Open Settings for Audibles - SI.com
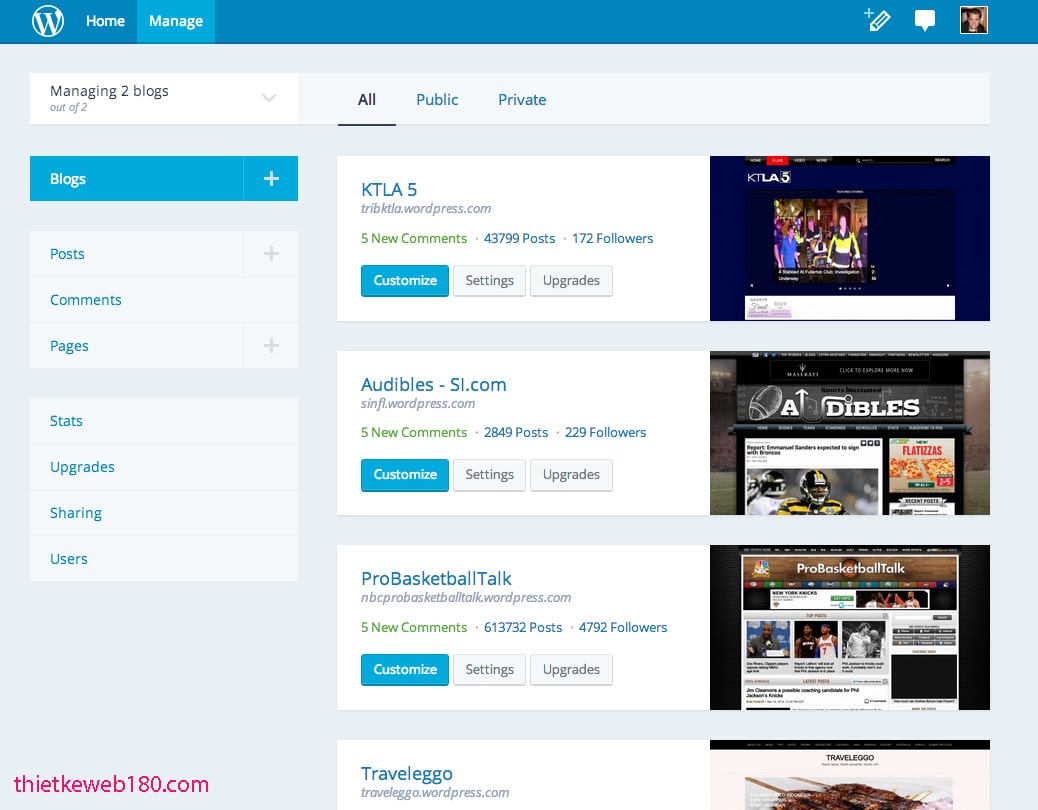Screen dimensions: 1038x810 point(489,475)
